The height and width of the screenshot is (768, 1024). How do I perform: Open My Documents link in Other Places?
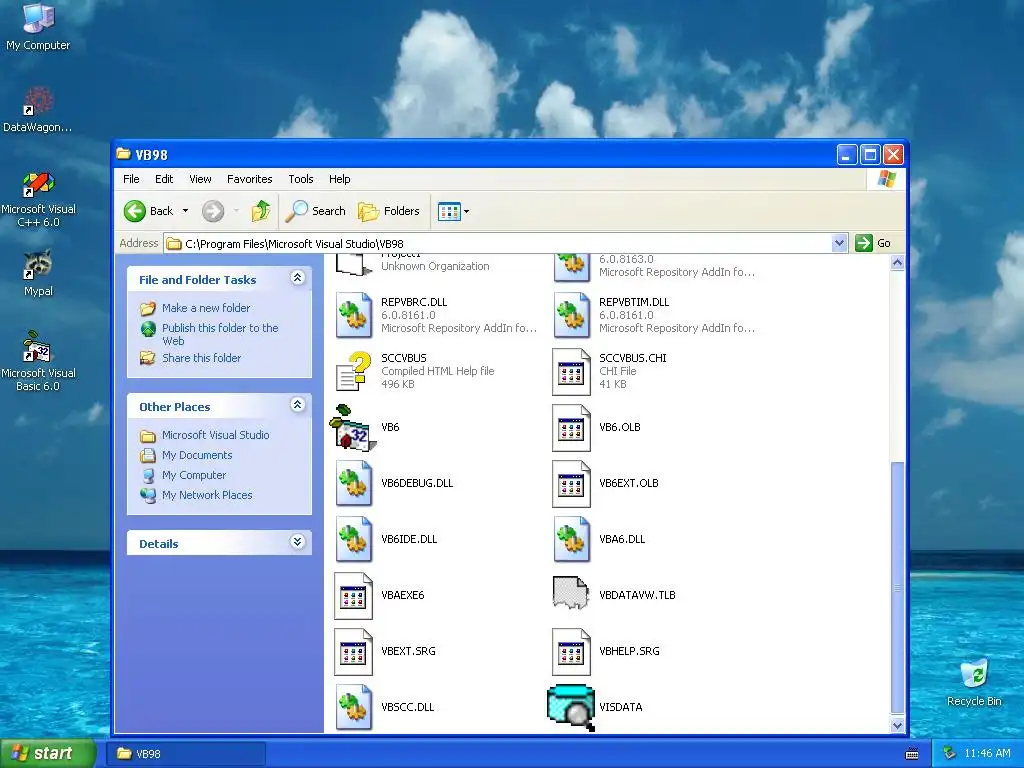pos(197,455)
